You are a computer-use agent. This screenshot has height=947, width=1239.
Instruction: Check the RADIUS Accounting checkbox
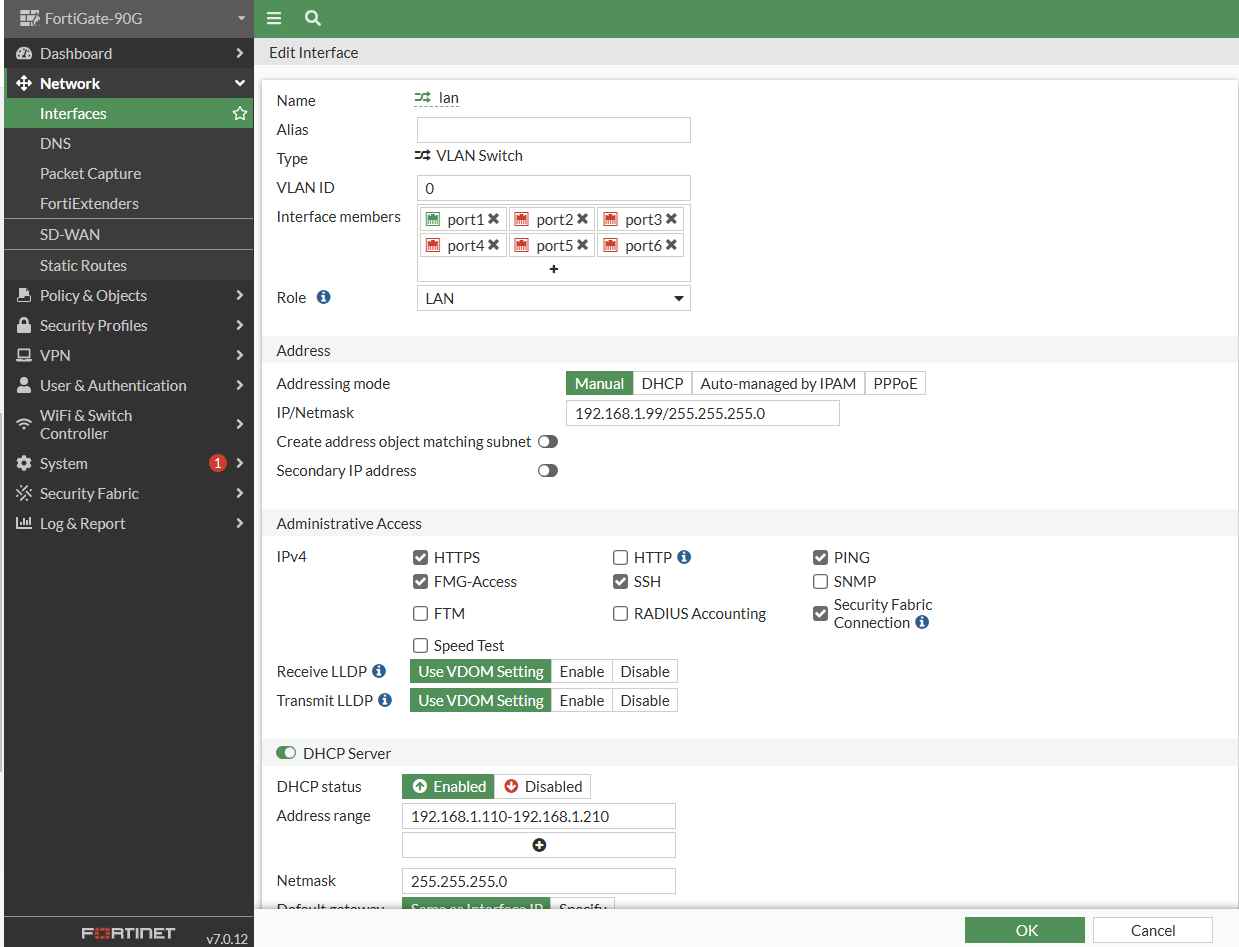tap(621, 613)
